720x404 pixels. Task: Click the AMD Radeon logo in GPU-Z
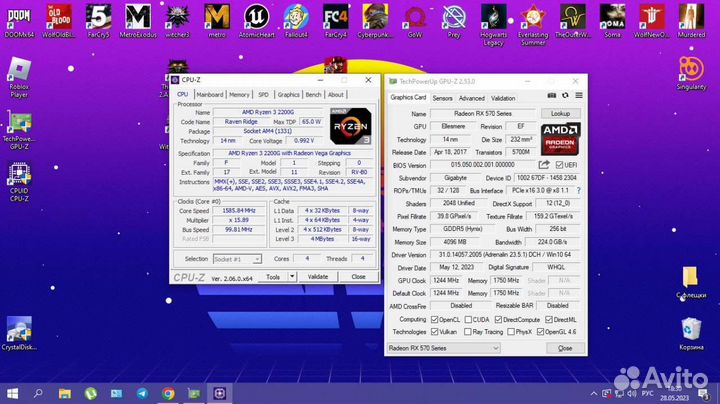(x=560, y=138)
